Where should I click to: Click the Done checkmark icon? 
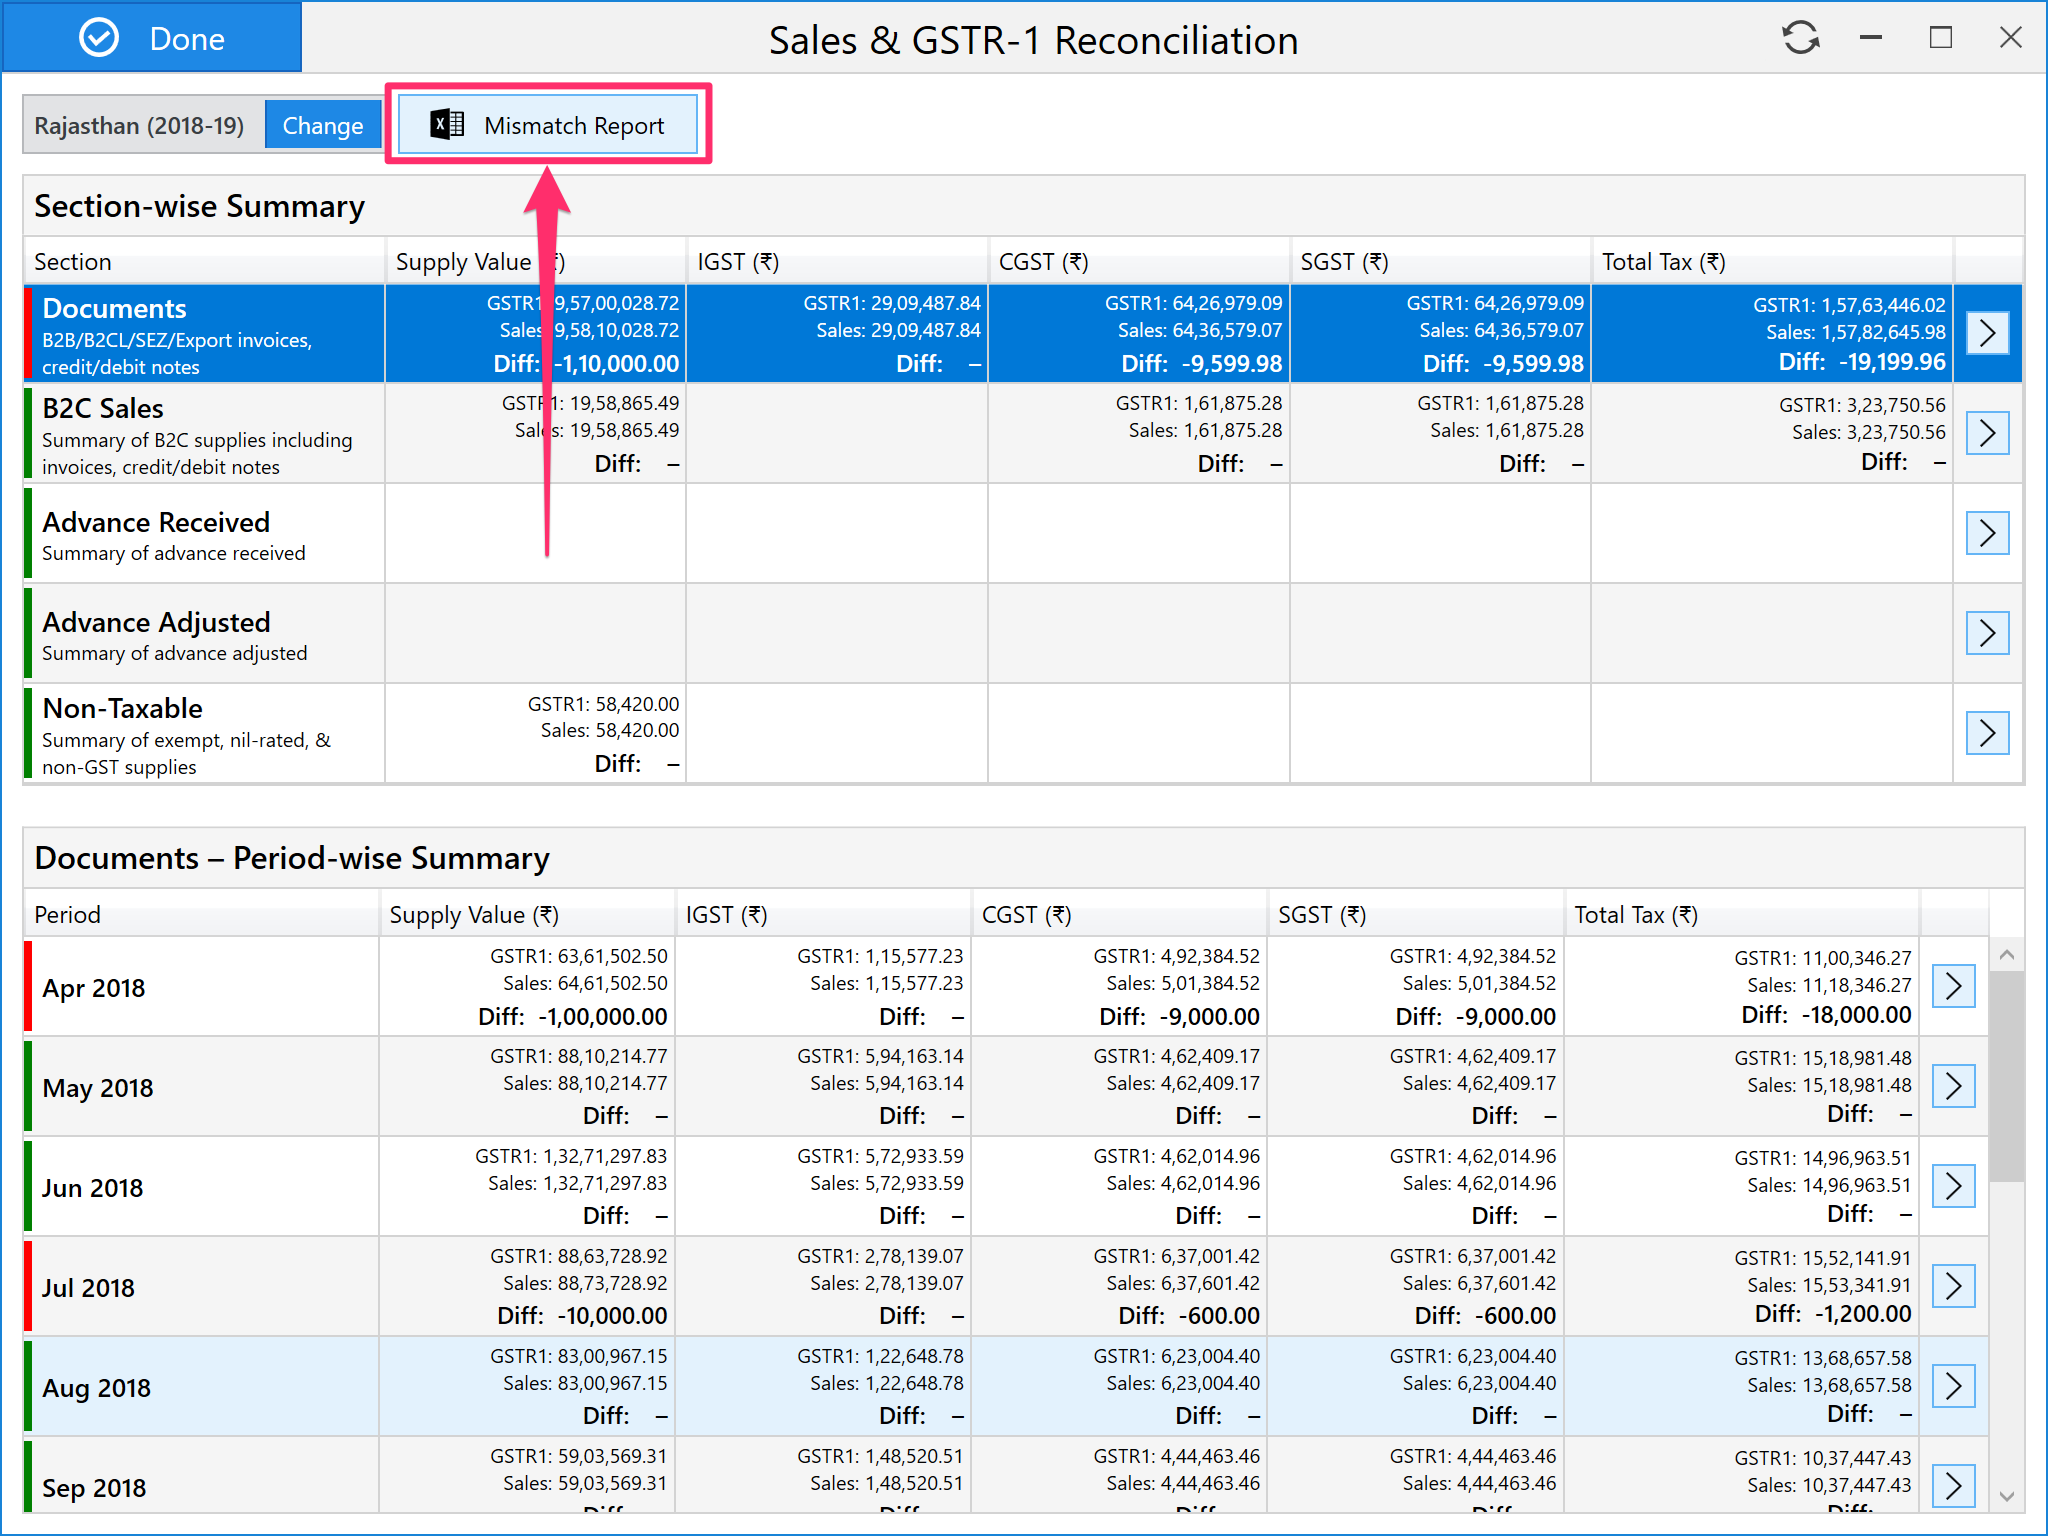click(99, 38)
